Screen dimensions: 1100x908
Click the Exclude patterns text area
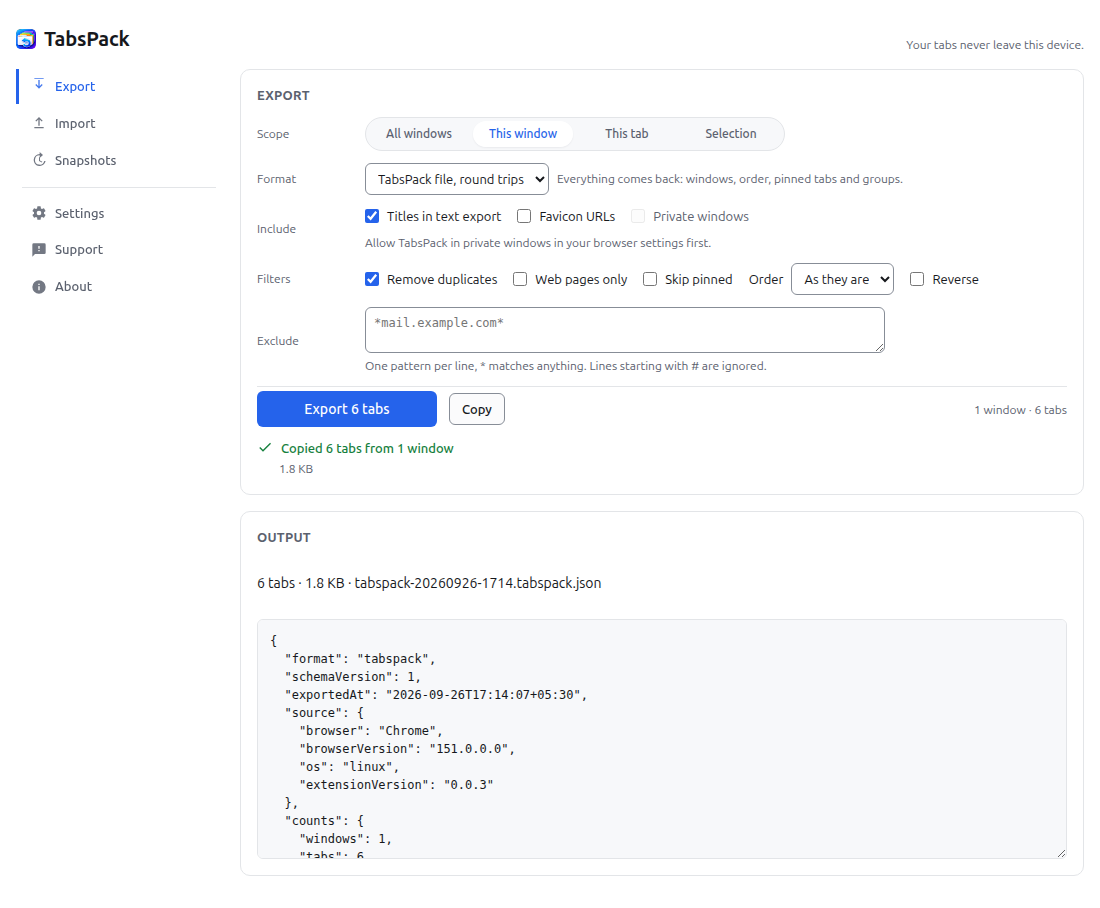(624, 330)
